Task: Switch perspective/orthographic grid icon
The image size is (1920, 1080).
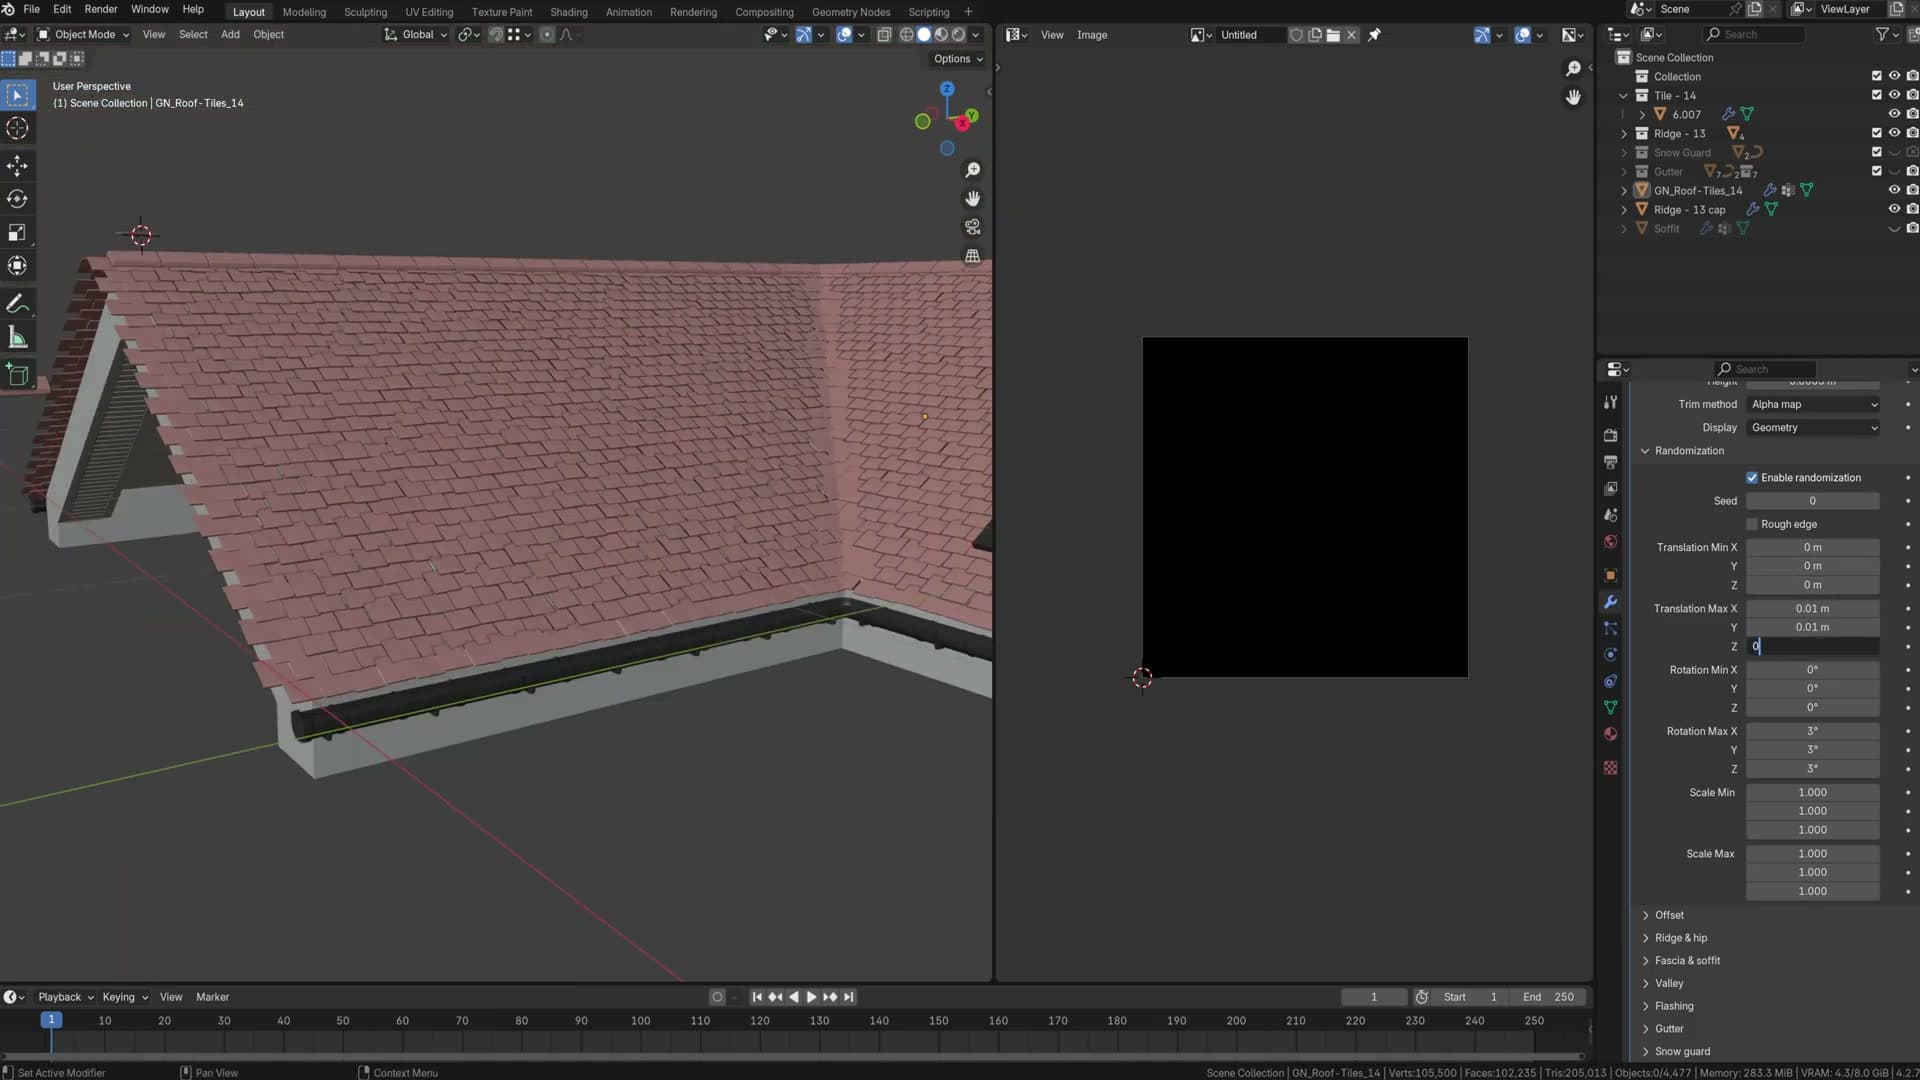Action: (972, 256)
